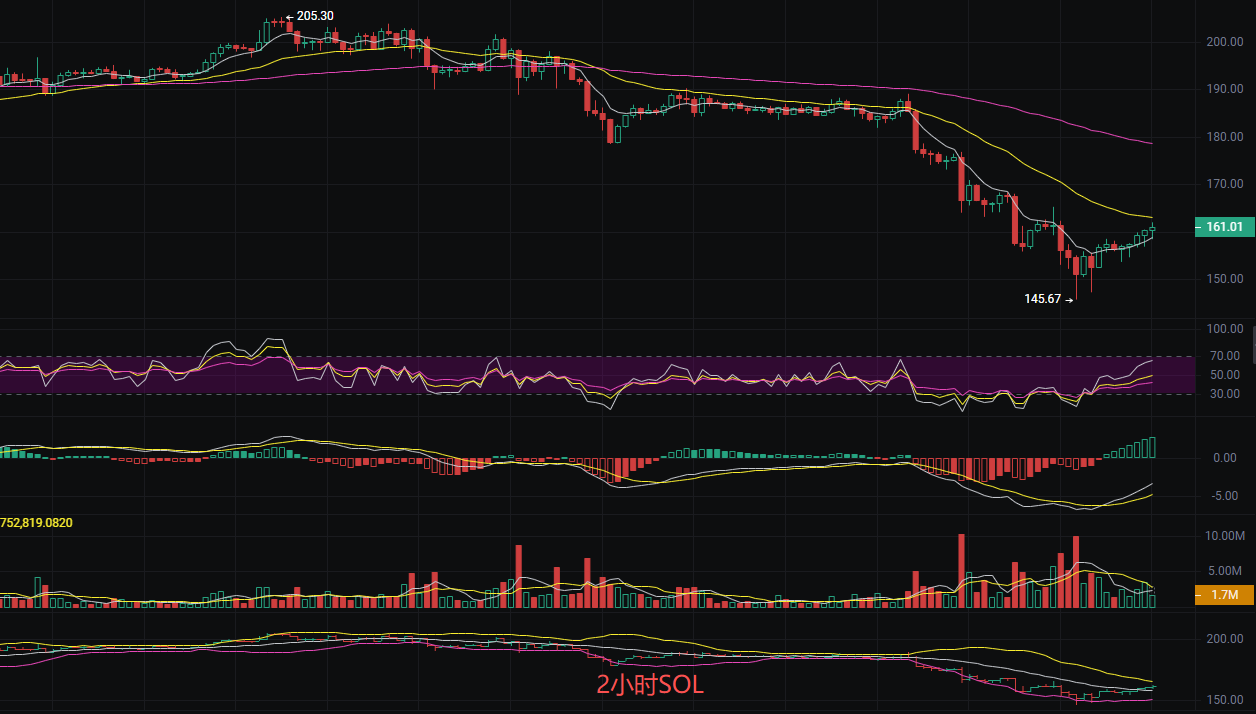Select the 5.00M volume axis label
Screen dimensions: 1256x714
[x=1224, y=571]
